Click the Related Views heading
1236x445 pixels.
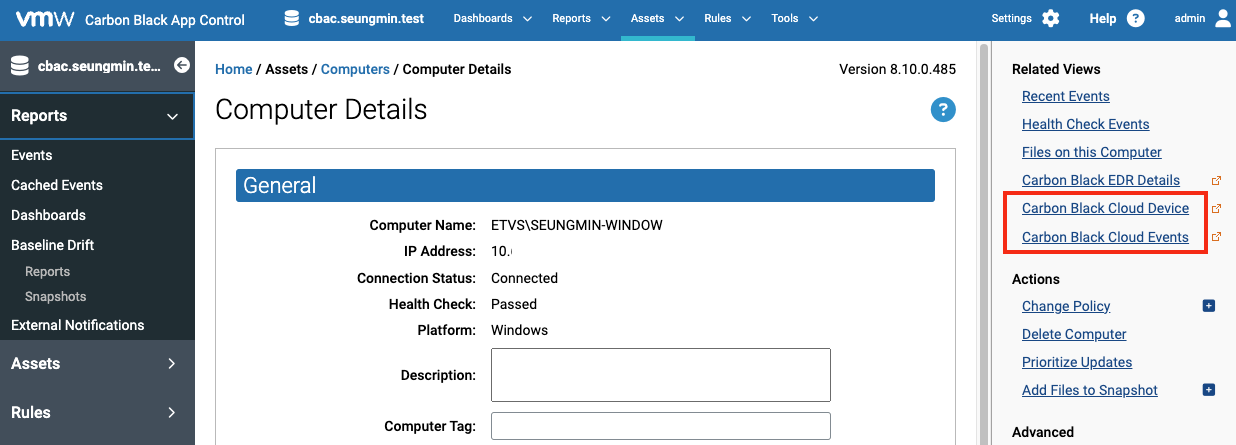coord(1056,69)
